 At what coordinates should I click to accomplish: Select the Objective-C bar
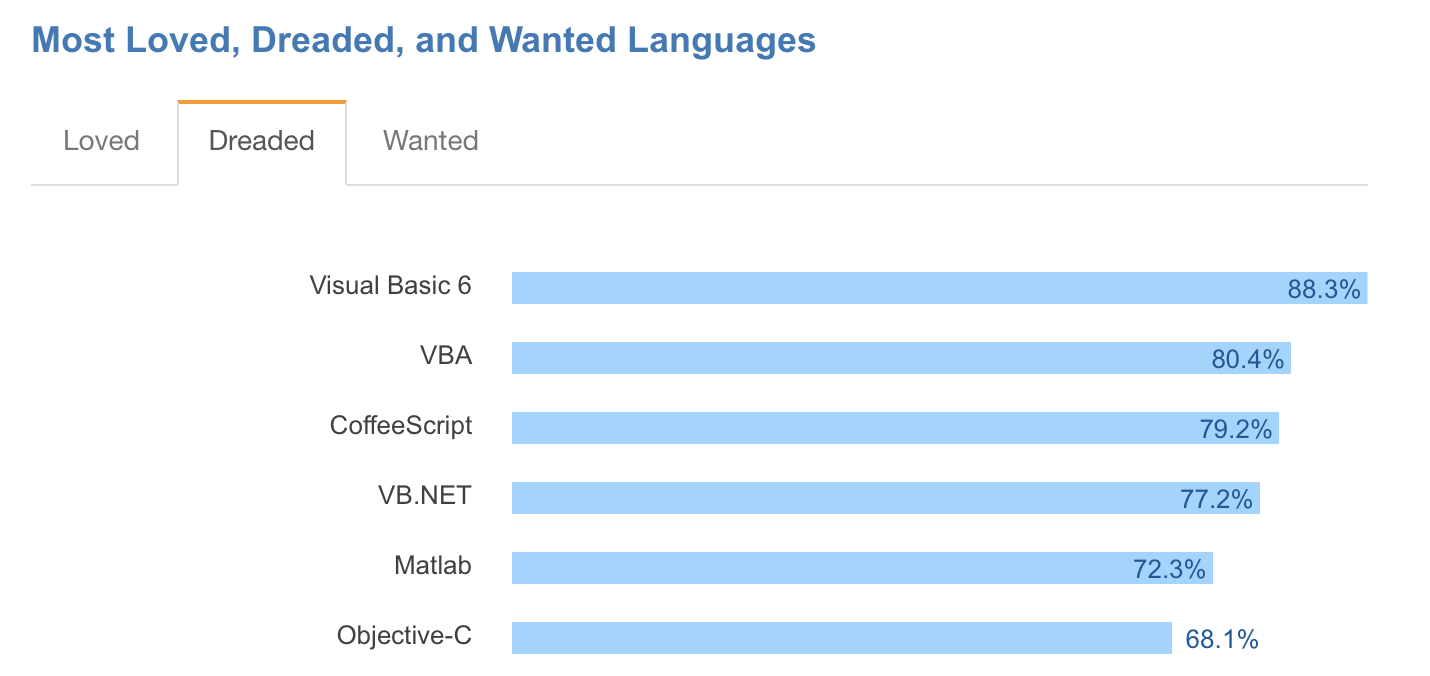tap(790, 638)
